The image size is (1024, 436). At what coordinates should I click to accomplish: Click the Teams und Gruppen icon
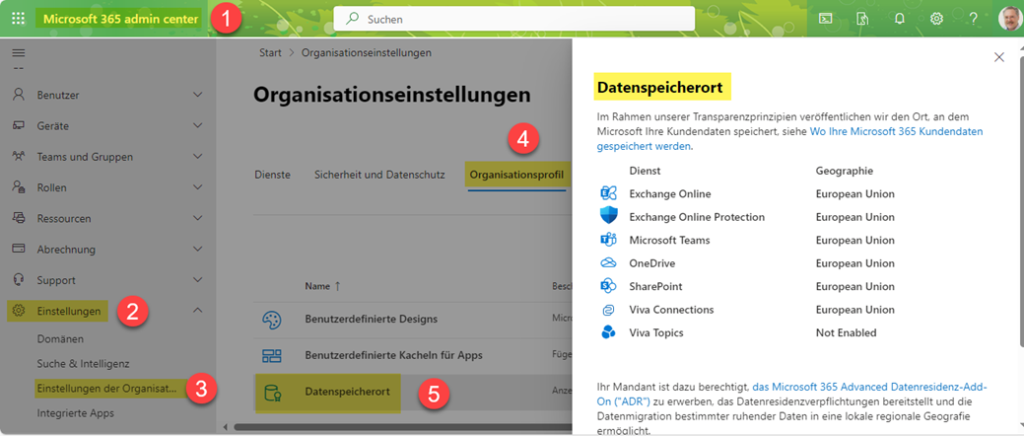18,157
